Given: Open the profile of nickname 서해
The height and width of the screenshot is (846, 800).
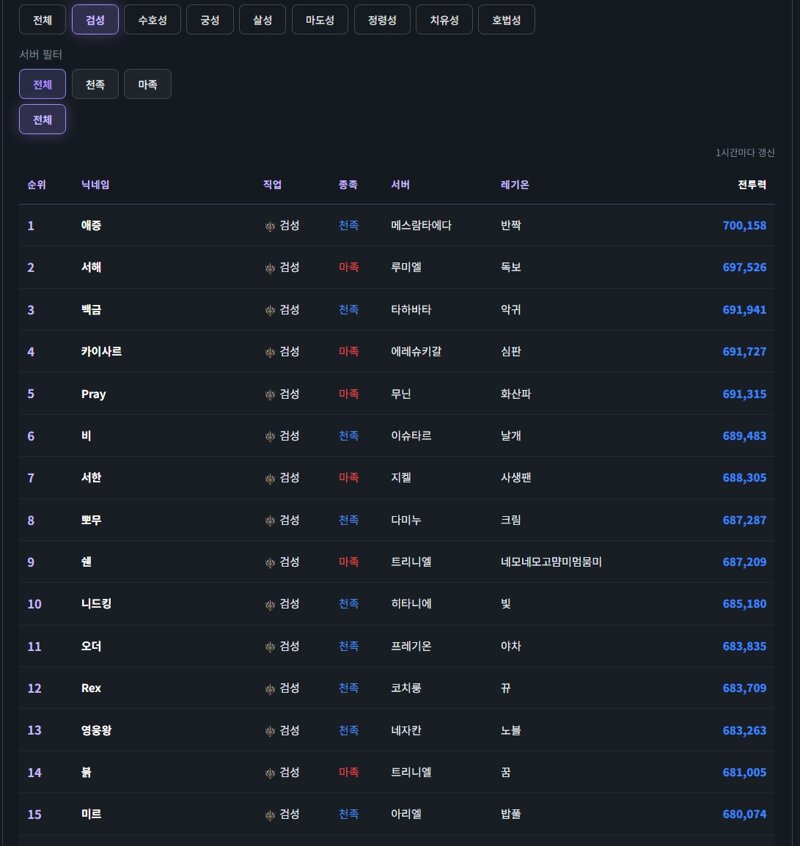Looking at the screenshot, I should [x=91, y=267].
